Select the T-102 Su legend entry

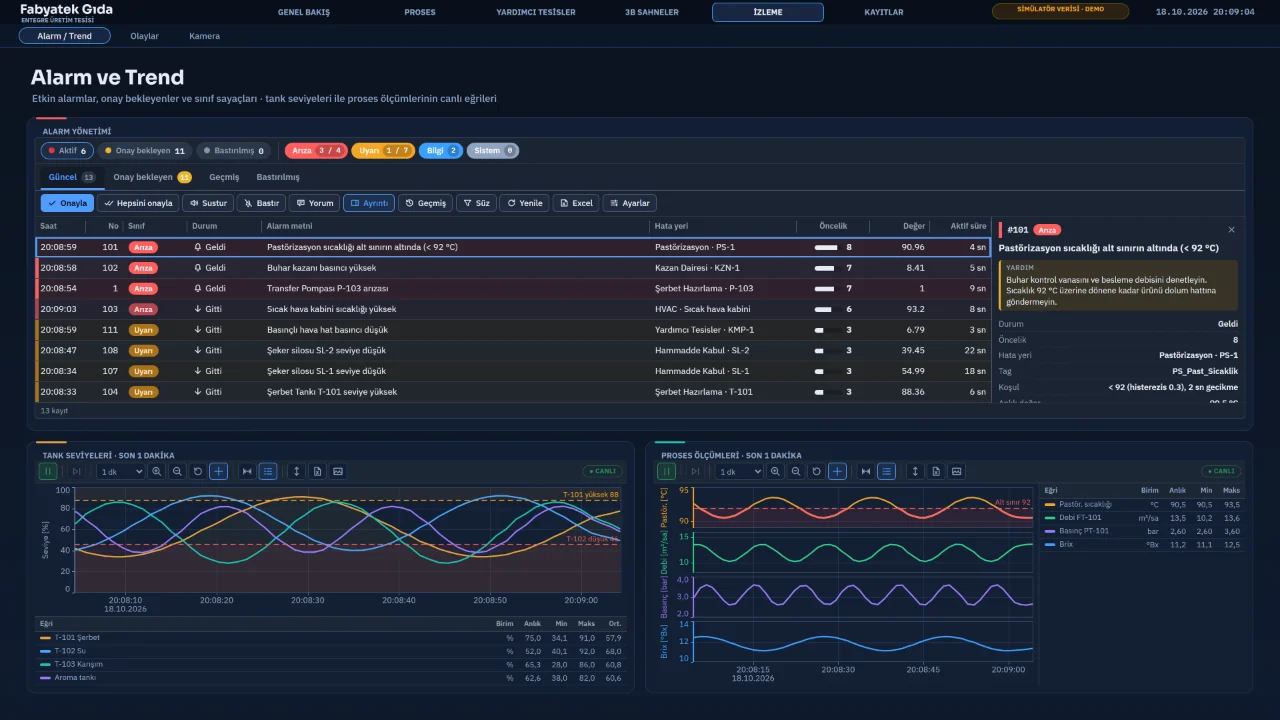coord(330,651)
